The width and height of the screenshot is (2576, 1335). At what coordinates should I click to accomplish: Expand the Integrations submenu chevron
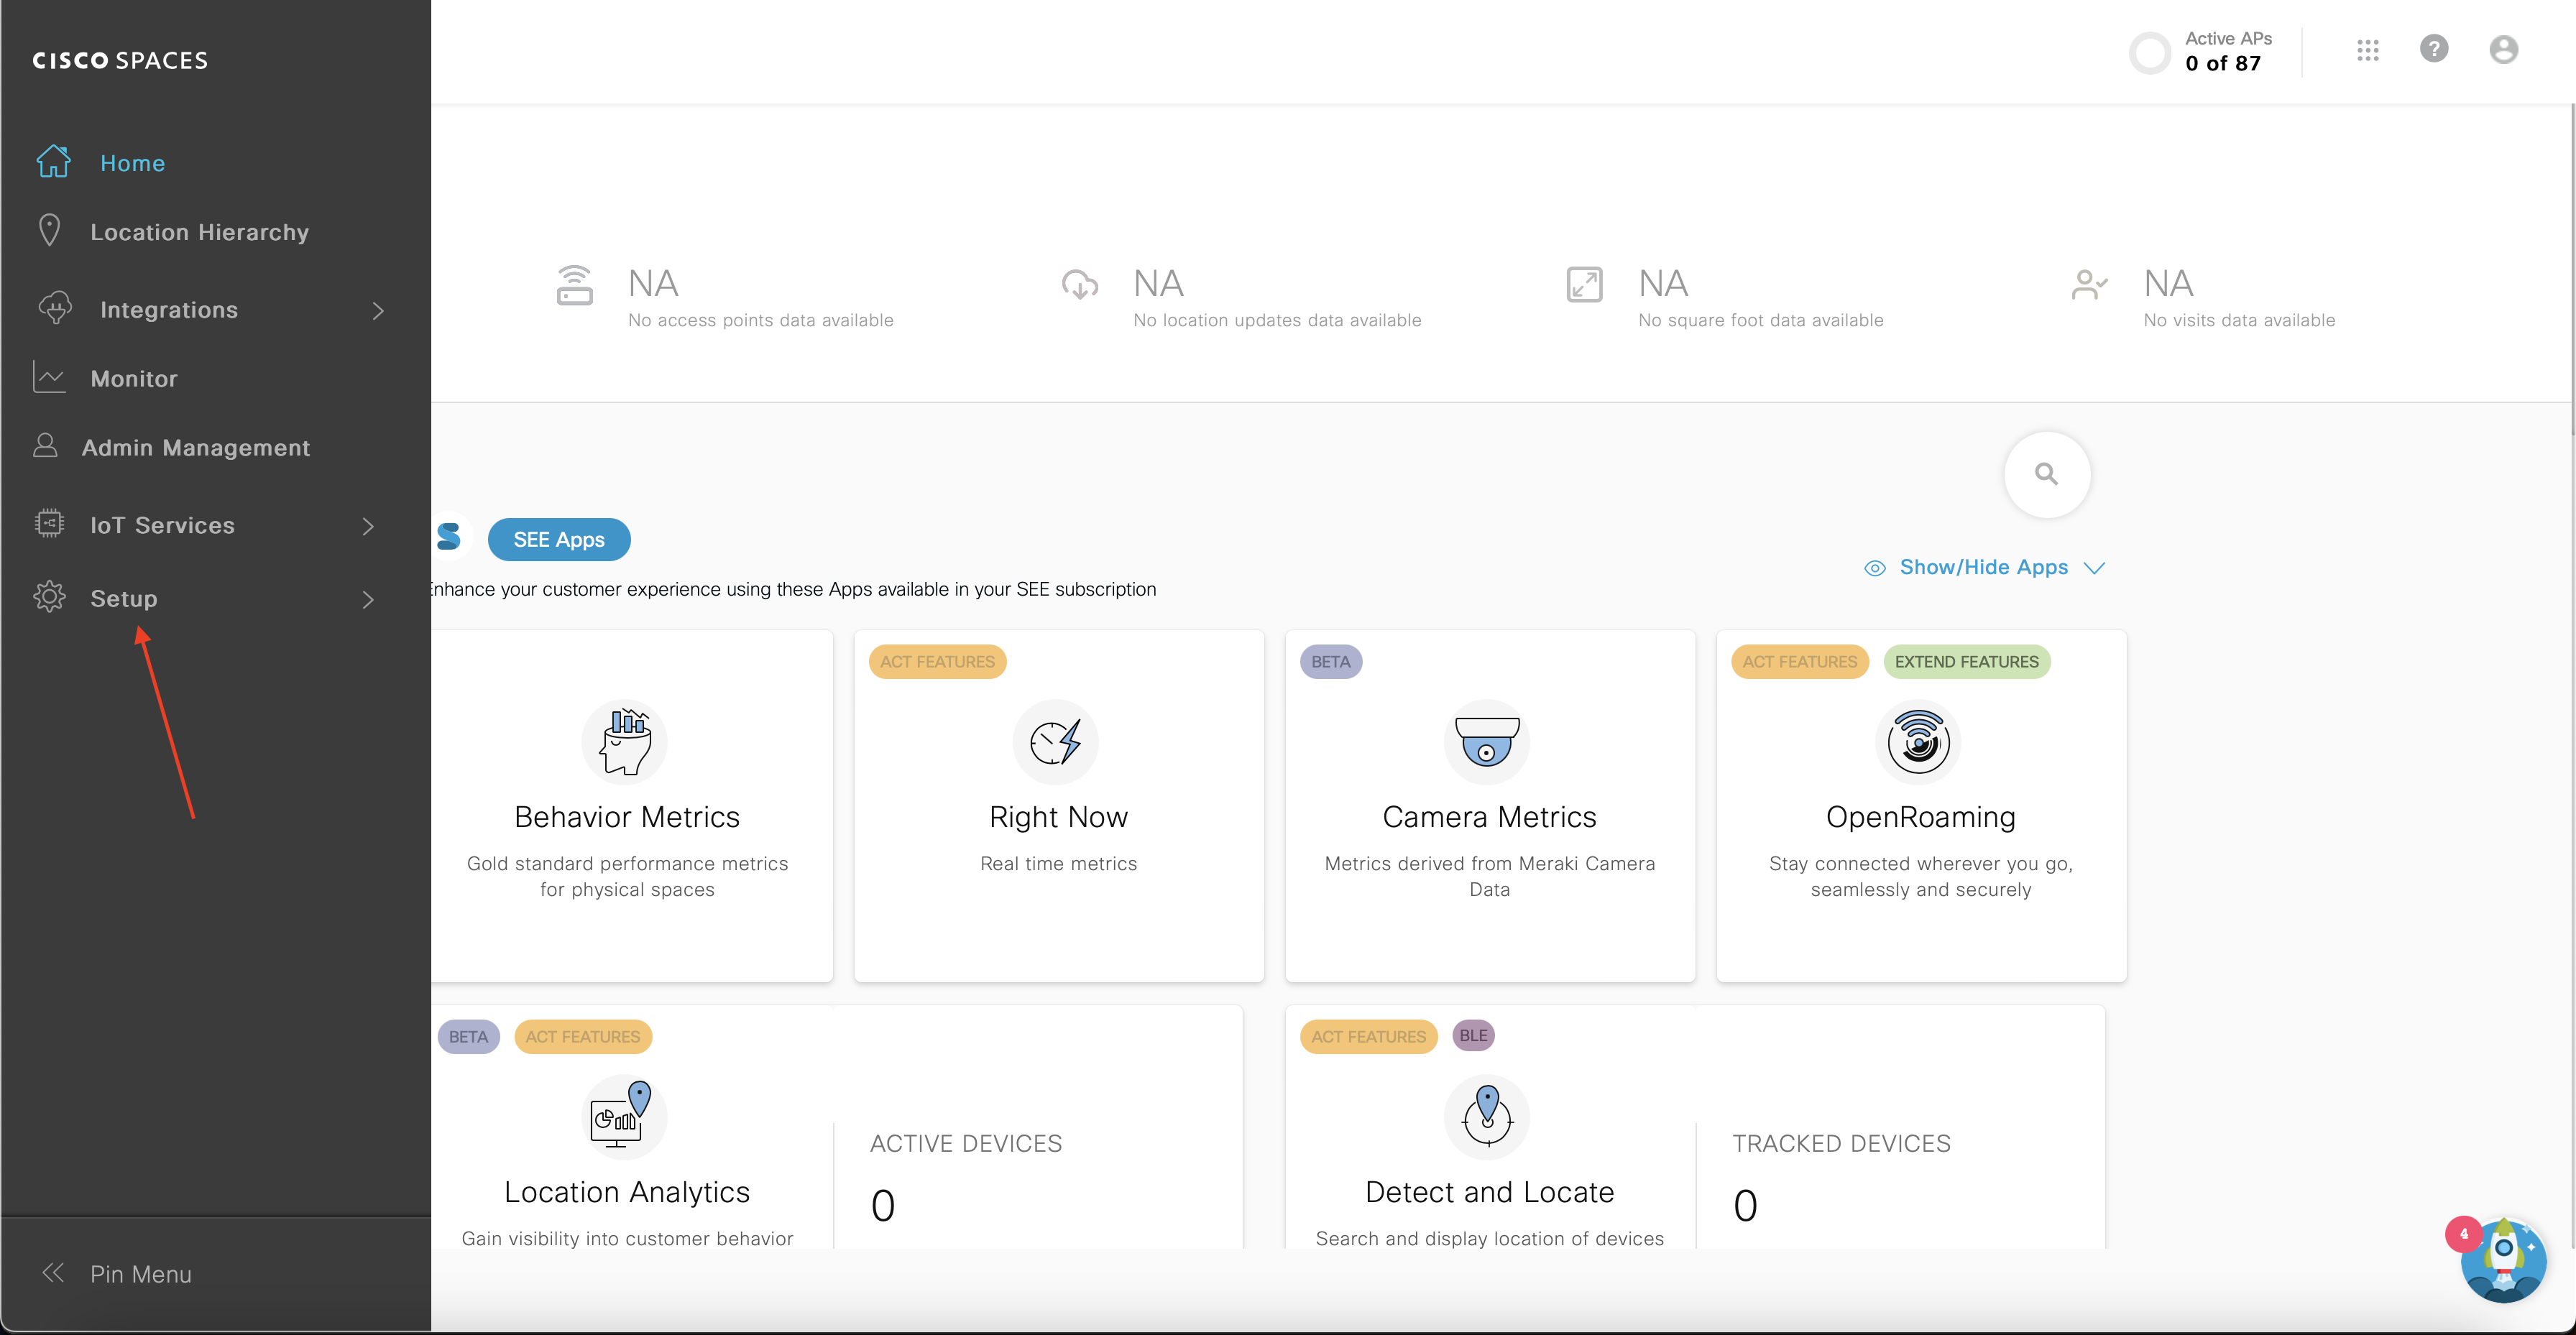pyautogui.click(x=378, y=311)
